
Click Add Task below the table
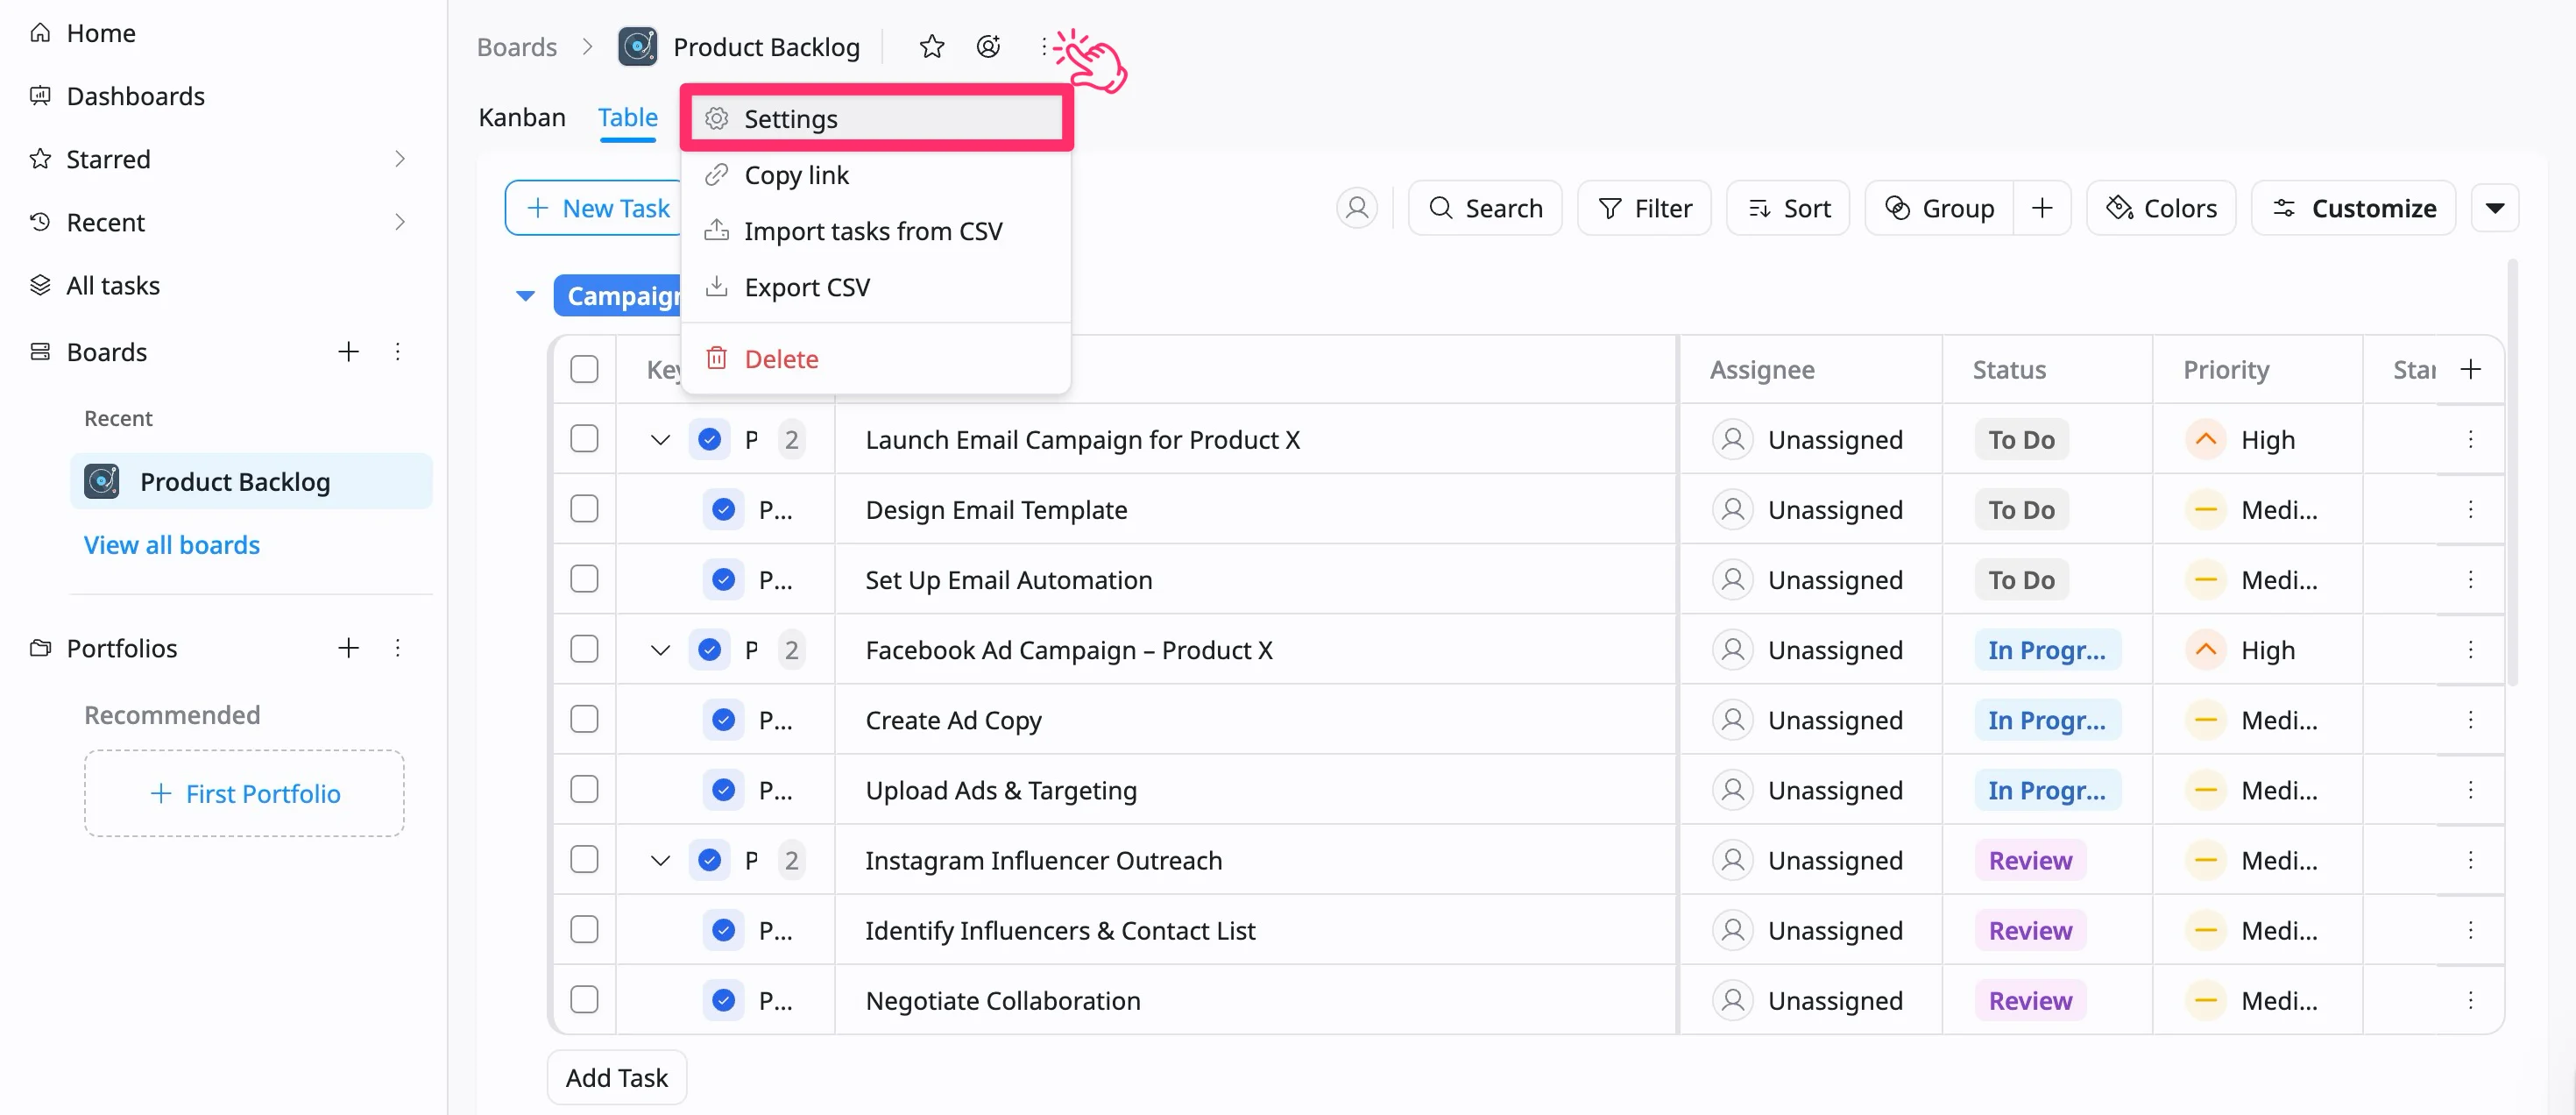[617, 1077]
